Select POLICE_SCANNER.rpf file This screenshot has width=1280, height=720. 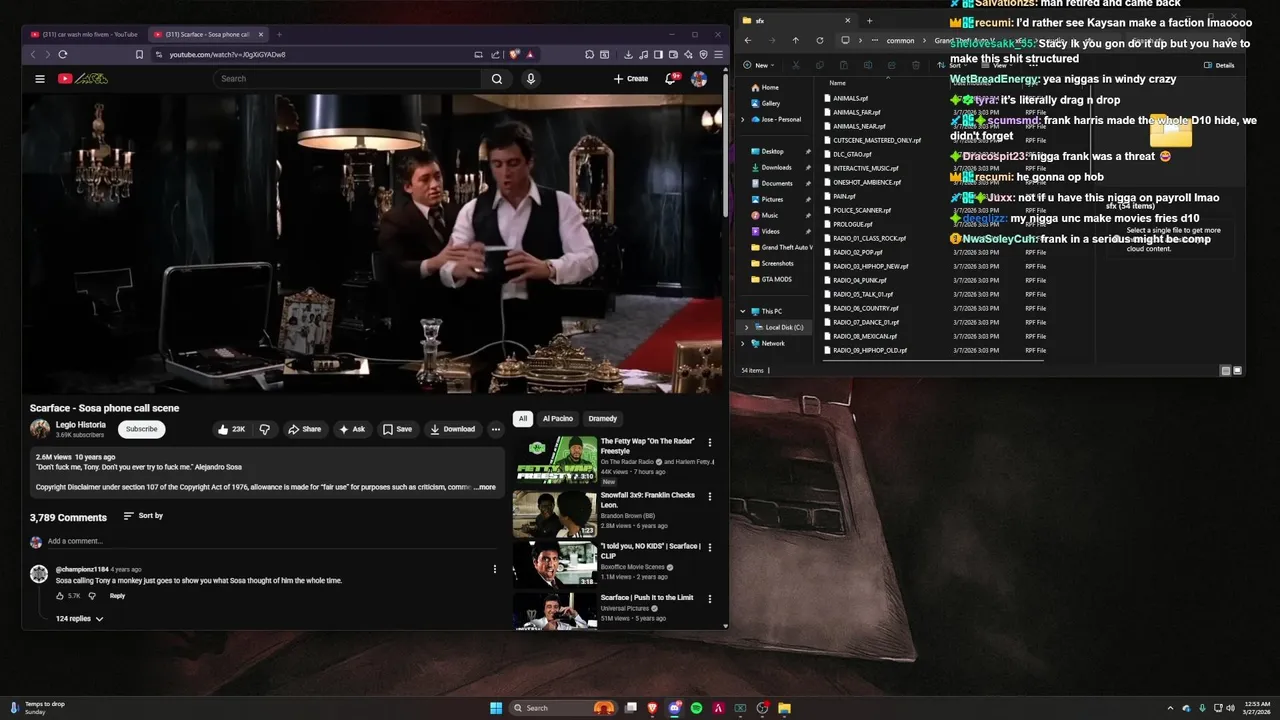[862, 210]
